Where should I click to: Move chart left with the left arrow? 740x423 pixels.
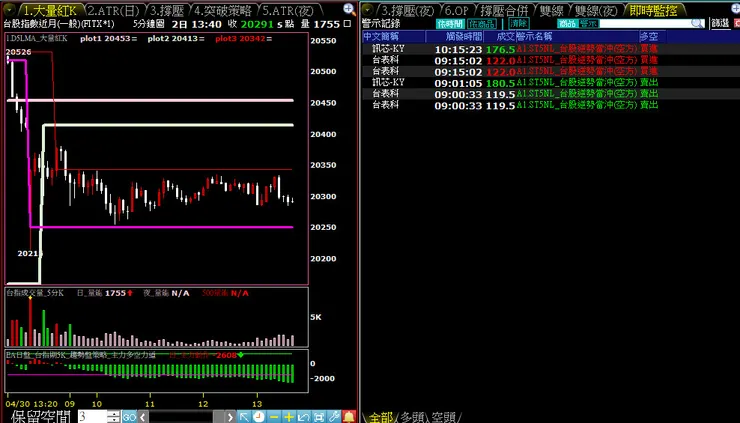142,417
